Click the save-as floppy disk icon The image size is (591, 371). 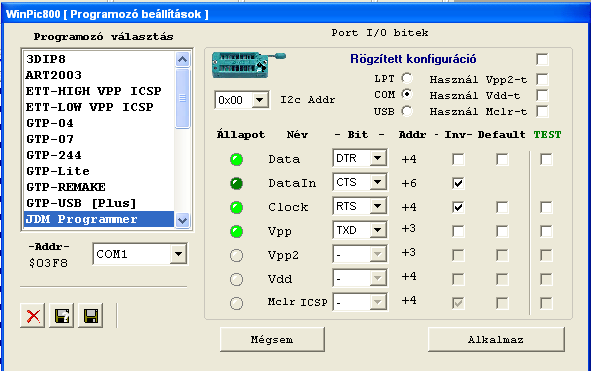click(62, 316)
